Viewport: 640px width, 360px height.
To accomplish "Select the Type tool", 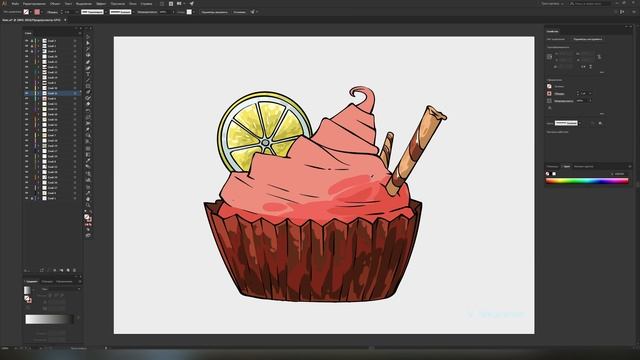I will tap(88, 74).
